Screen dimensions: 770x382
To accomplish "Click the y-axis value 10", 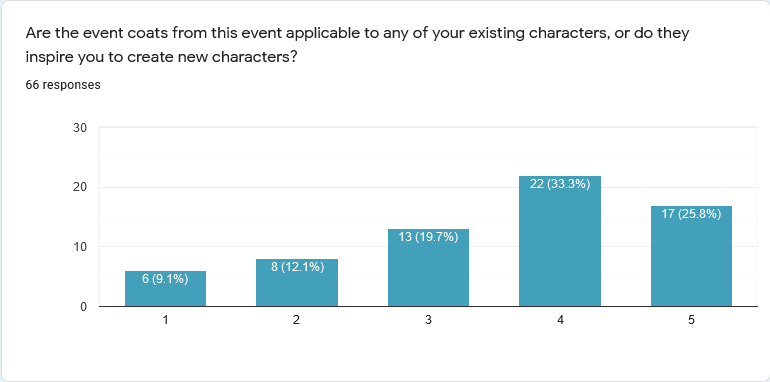I will [x=80, y=247].
